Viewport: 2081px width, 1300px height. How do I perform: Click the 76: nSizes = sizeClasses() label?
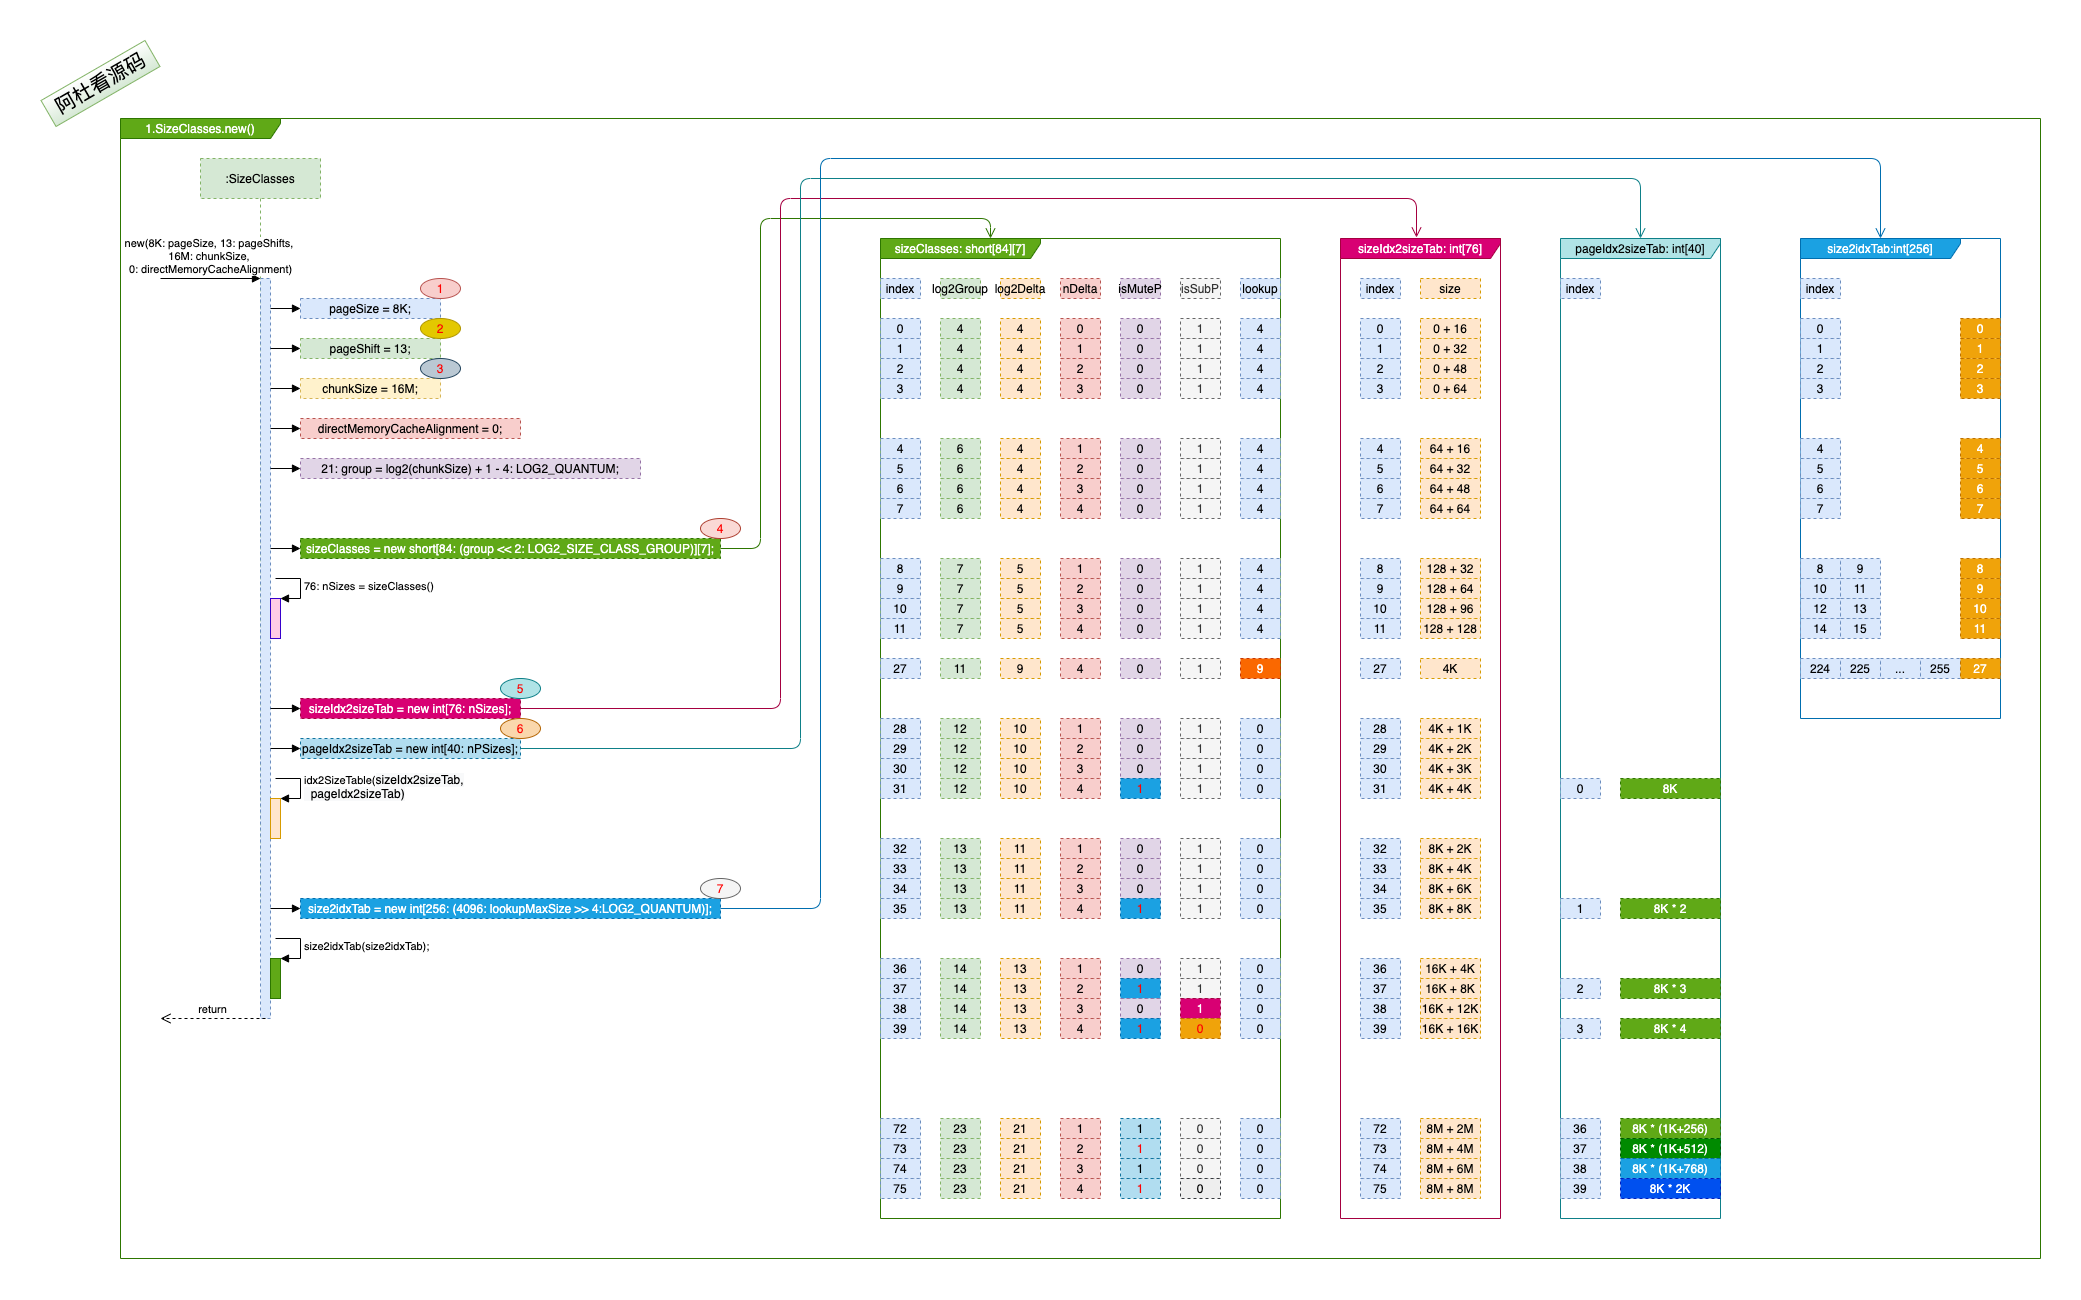click(369, 586)
